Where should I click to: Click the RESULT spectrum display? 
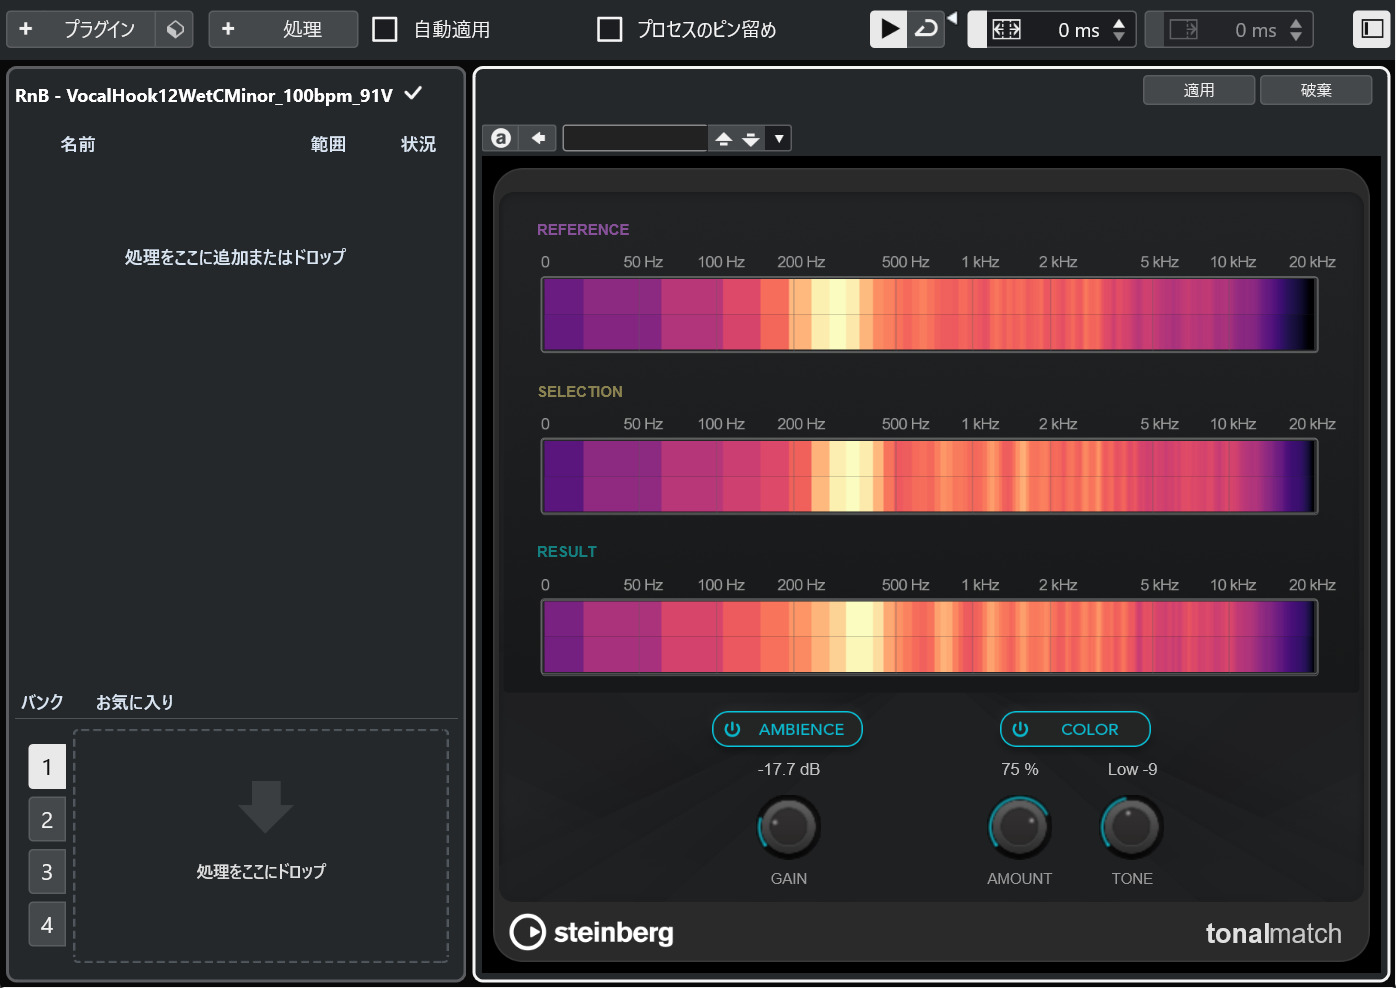pyautogui.click(x=929, y=637)
